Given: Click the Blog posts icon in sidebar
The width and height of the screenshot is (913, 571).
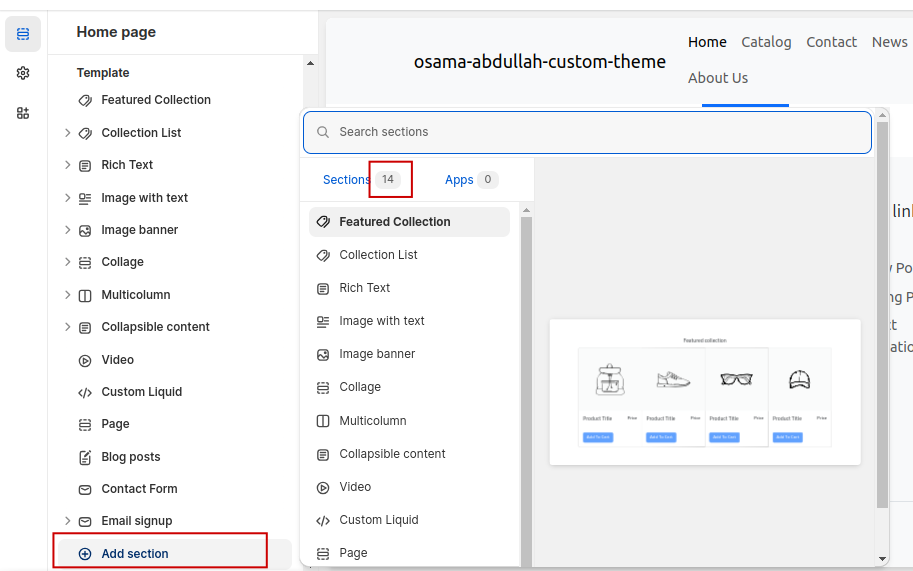Looking at the screenshot, I should coord(85,457).
